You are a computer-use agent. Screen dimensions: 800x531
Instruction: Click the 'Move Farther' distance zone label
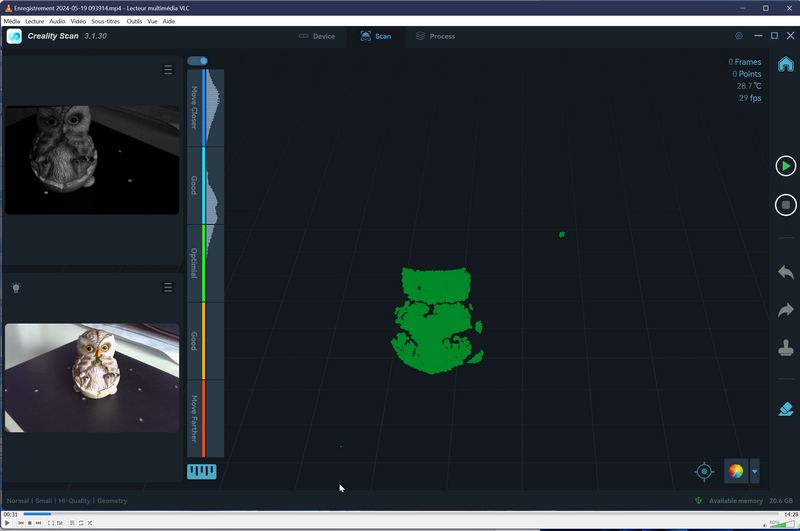[x=194, y=418]
